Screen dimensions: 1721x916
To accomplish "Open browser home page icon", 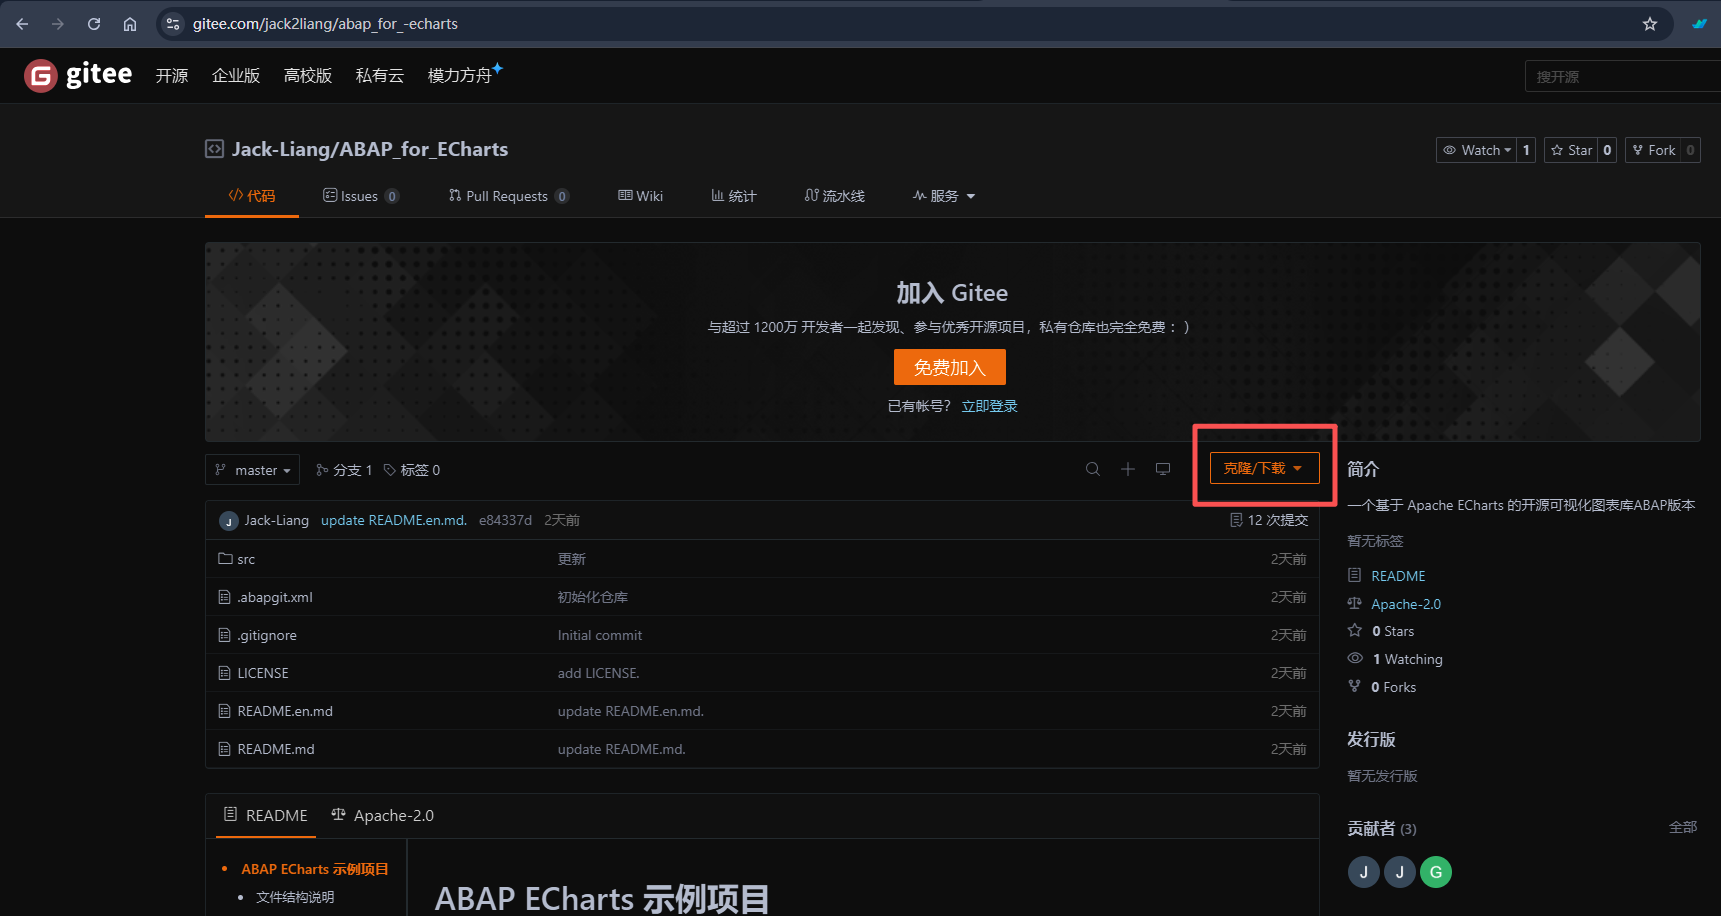I will tap(130, 24).
